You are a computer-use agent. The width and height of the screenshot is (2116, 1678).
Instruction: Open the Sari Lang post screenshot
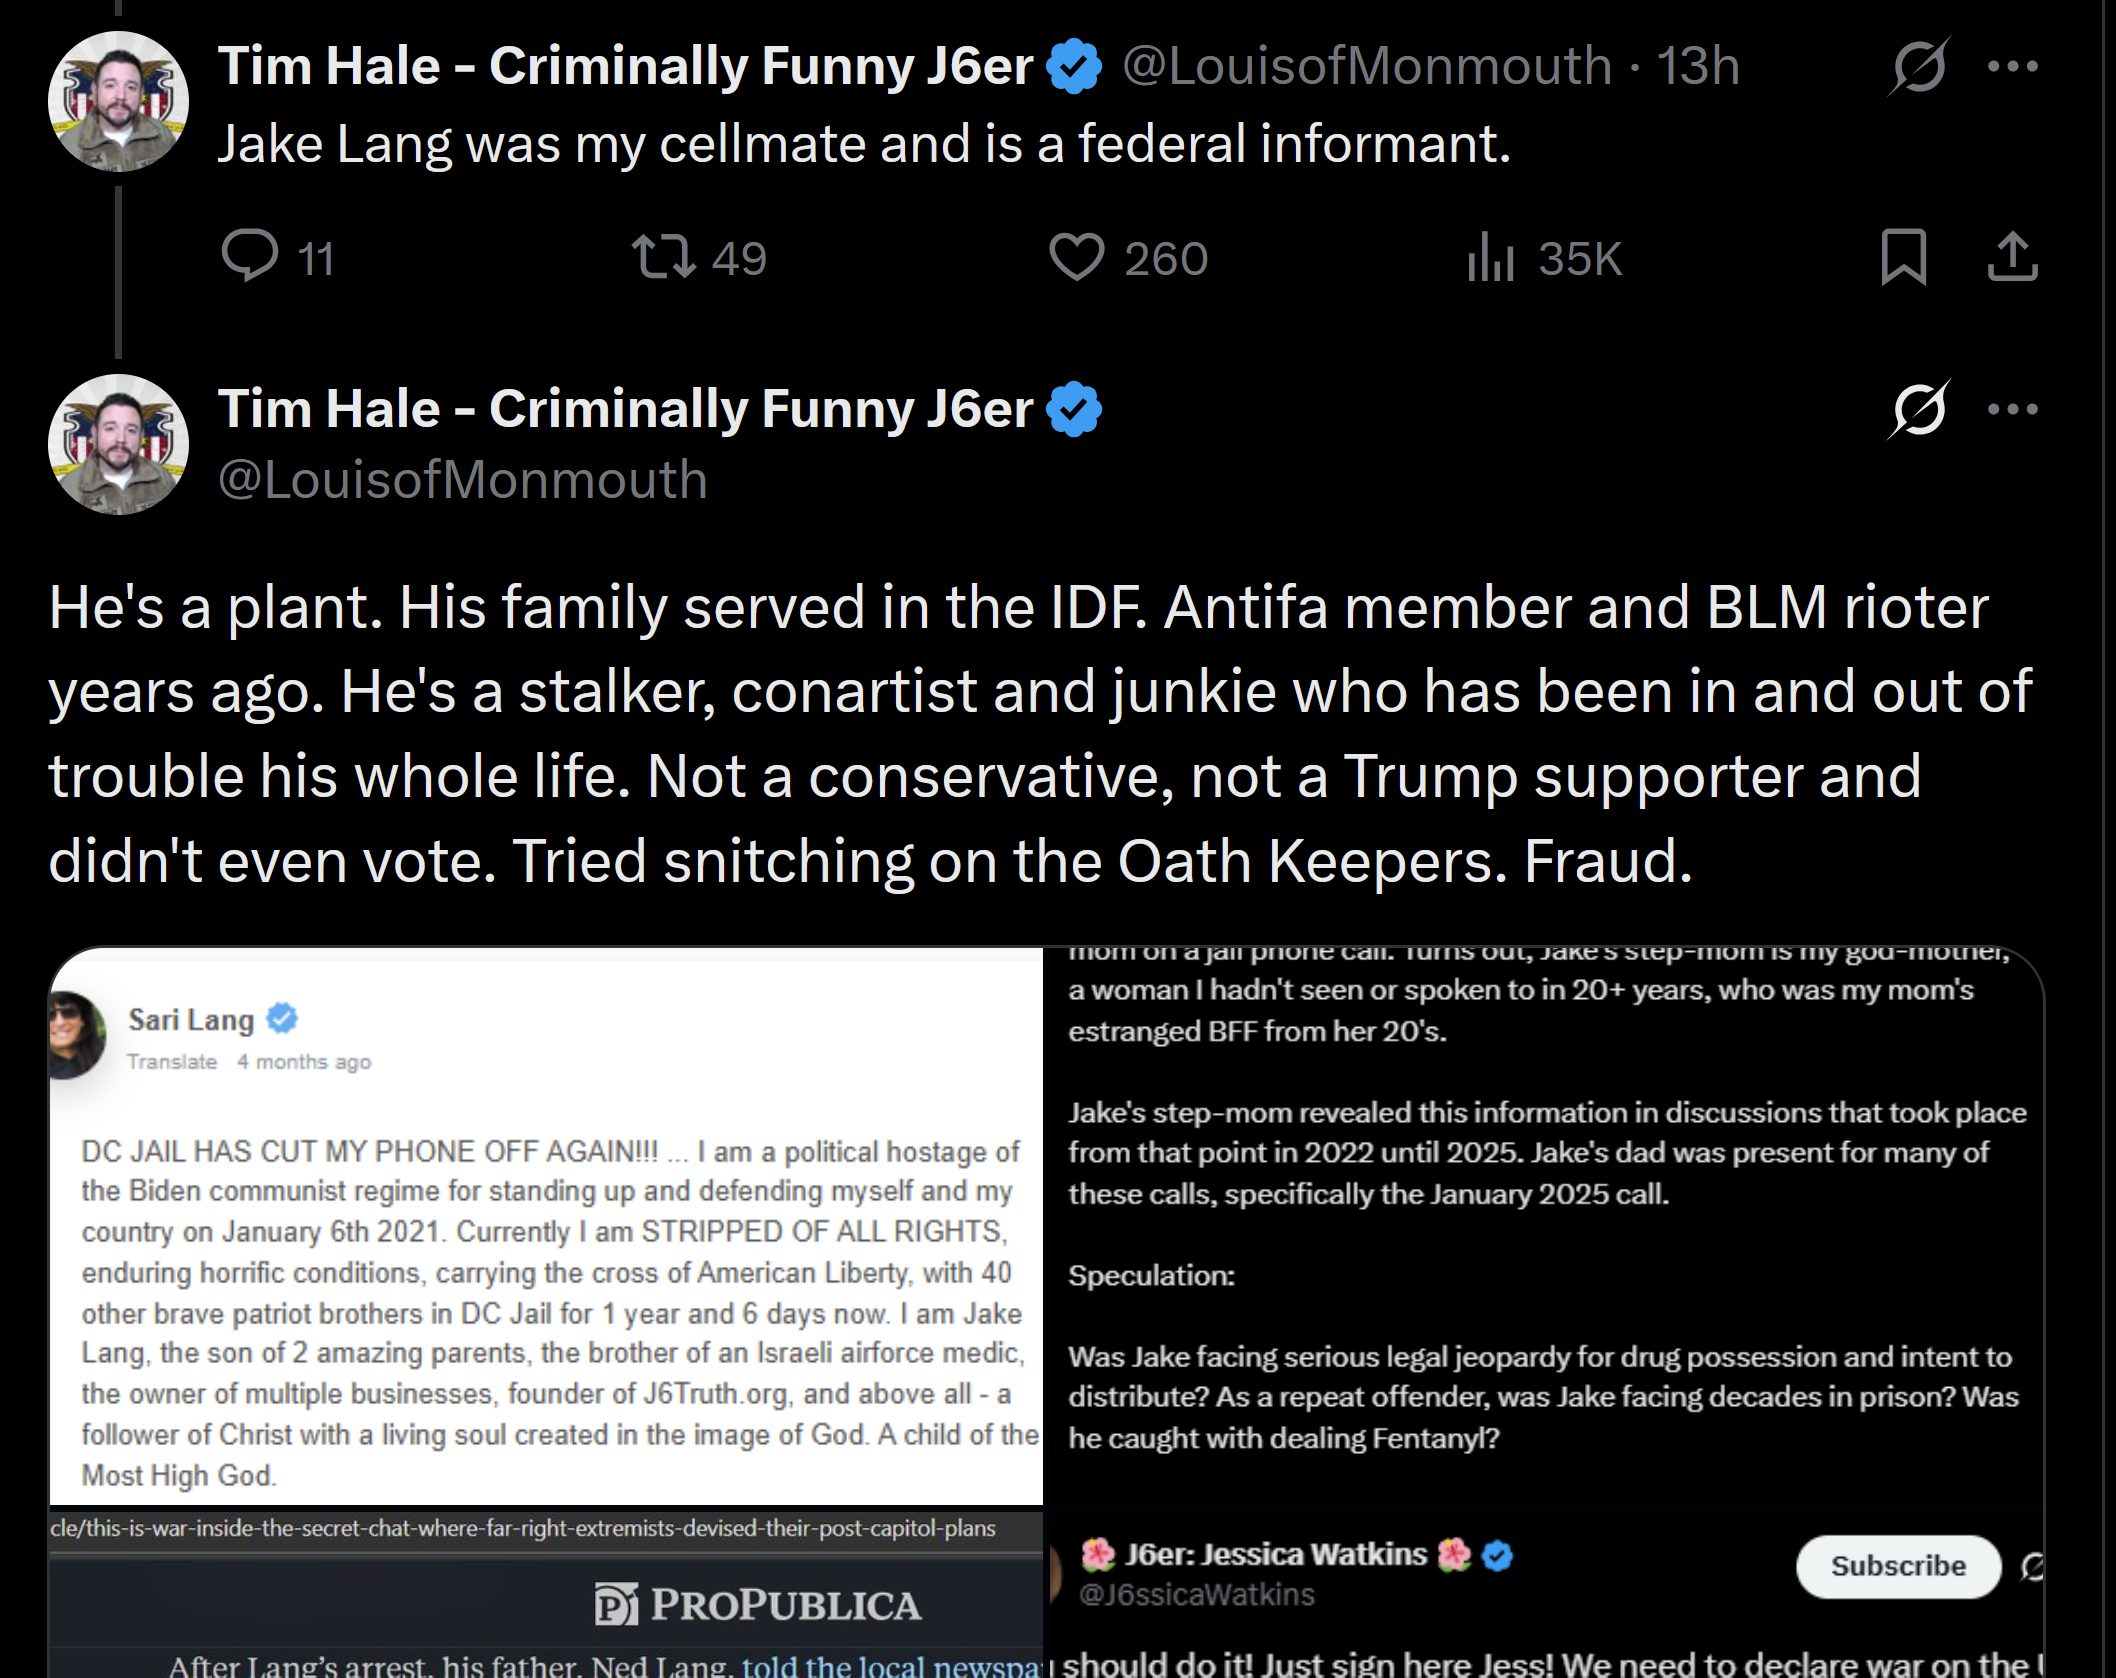(546, 1226)
